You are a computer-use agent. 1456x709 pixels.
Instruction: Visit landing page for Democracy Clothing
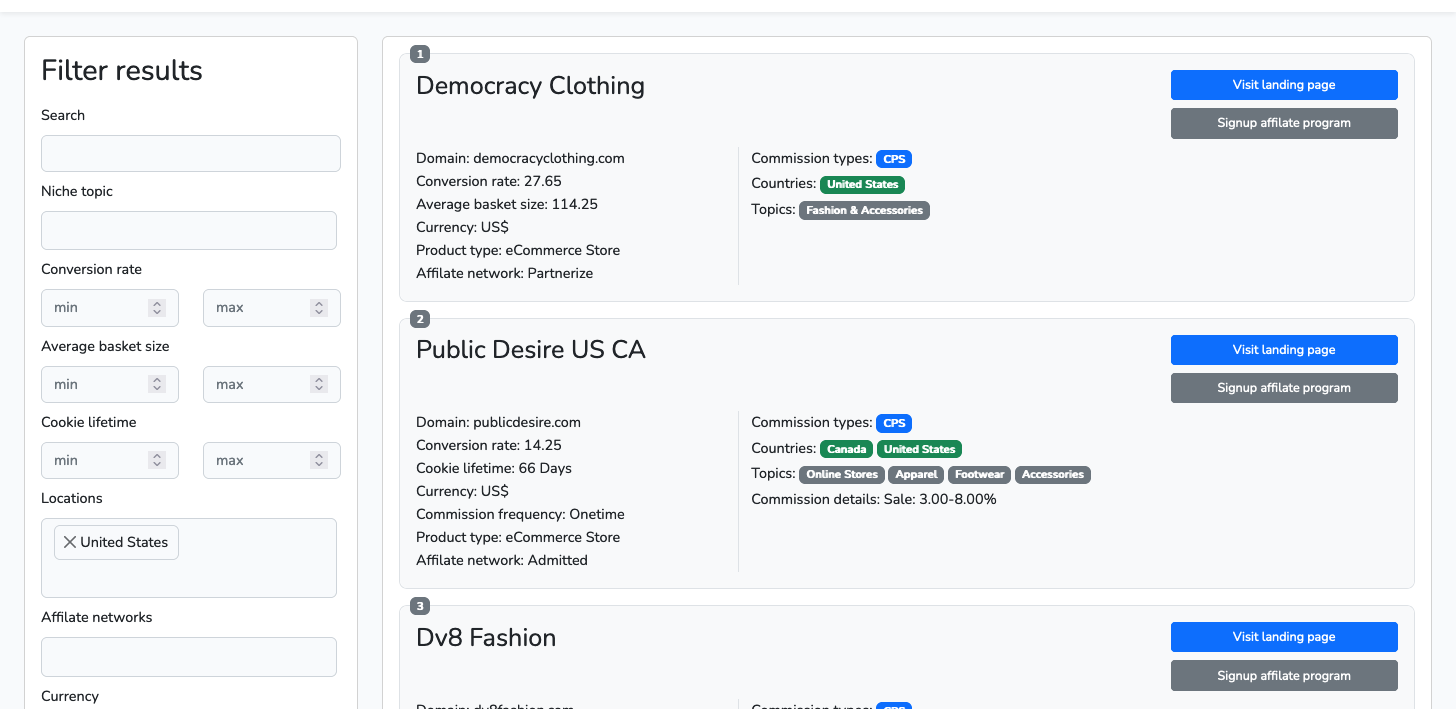pyautogui.click(x=1284, y=85)
